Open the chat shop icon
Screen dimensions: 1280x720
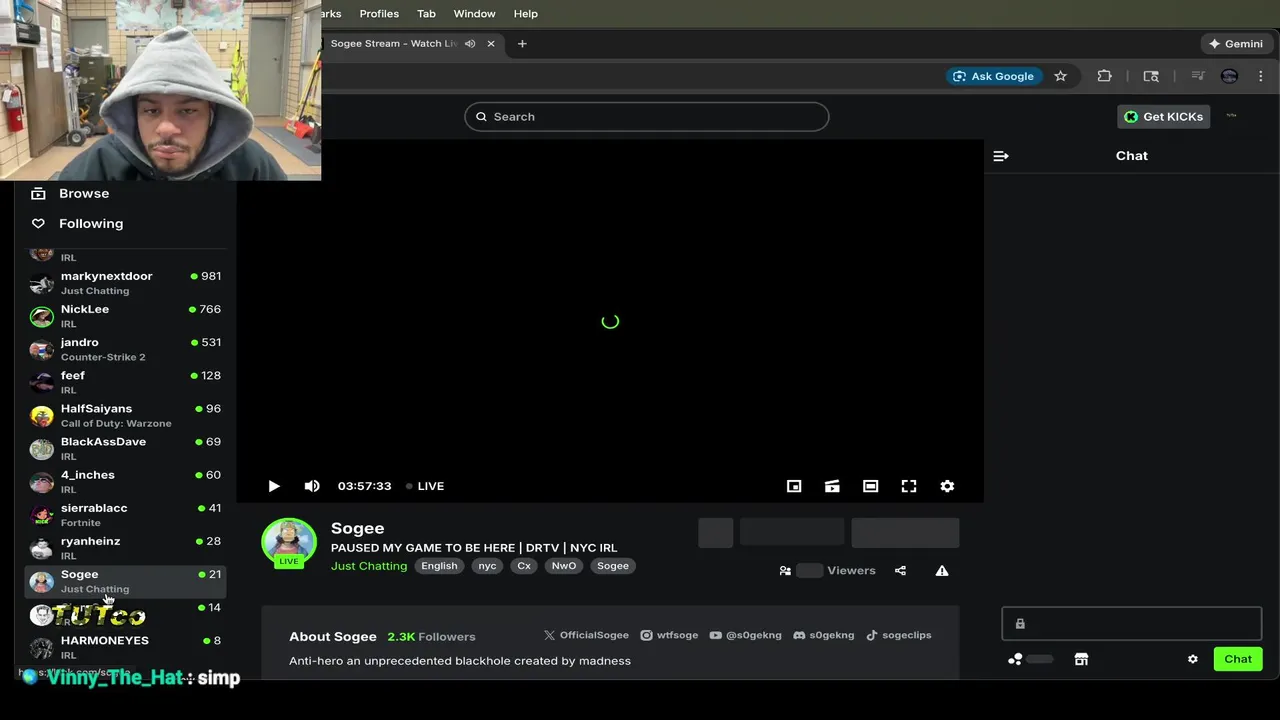(x=1081, y=659)
